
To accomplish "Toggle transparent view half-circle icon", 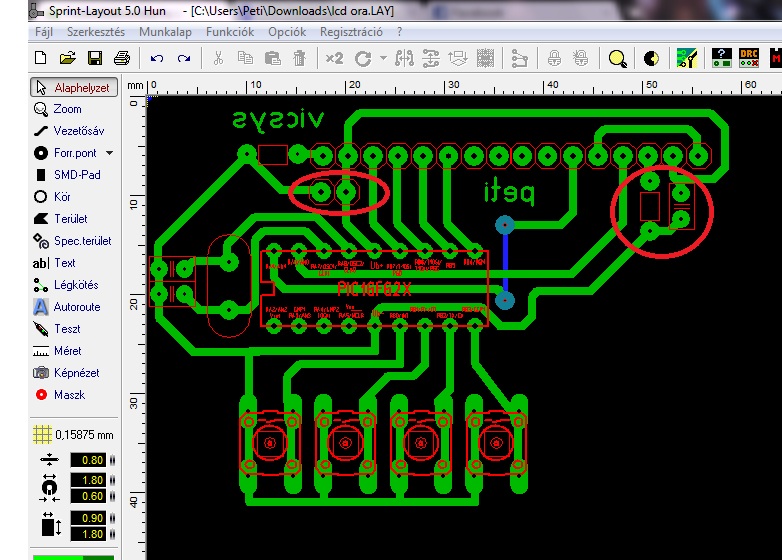I will [x=651, y=59].
